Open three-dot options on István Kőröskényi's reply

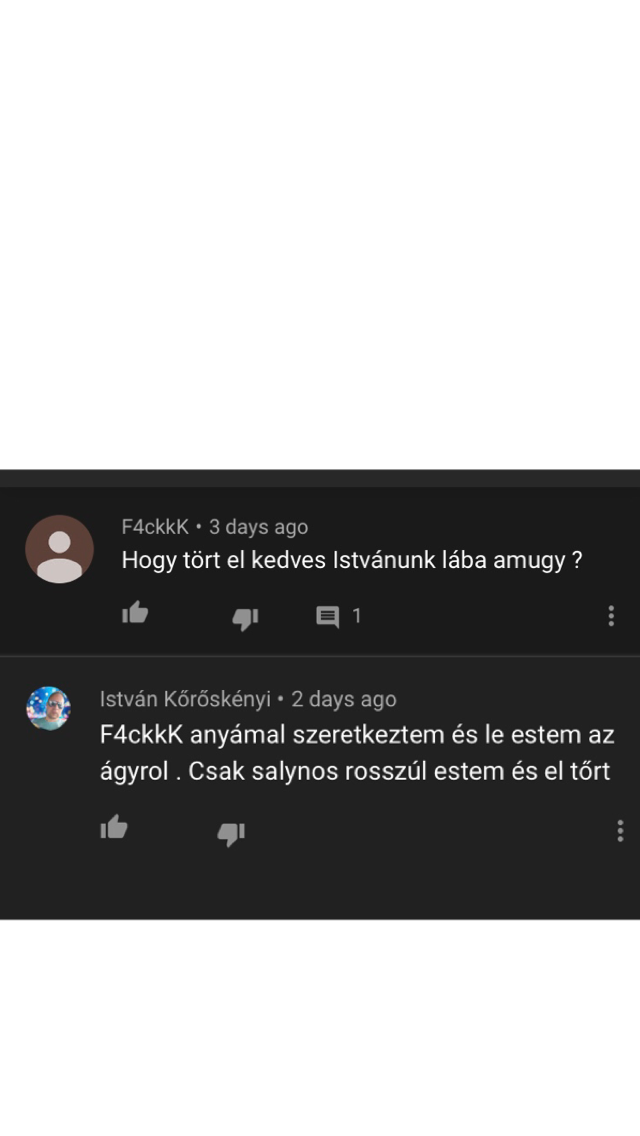[620, 830]
